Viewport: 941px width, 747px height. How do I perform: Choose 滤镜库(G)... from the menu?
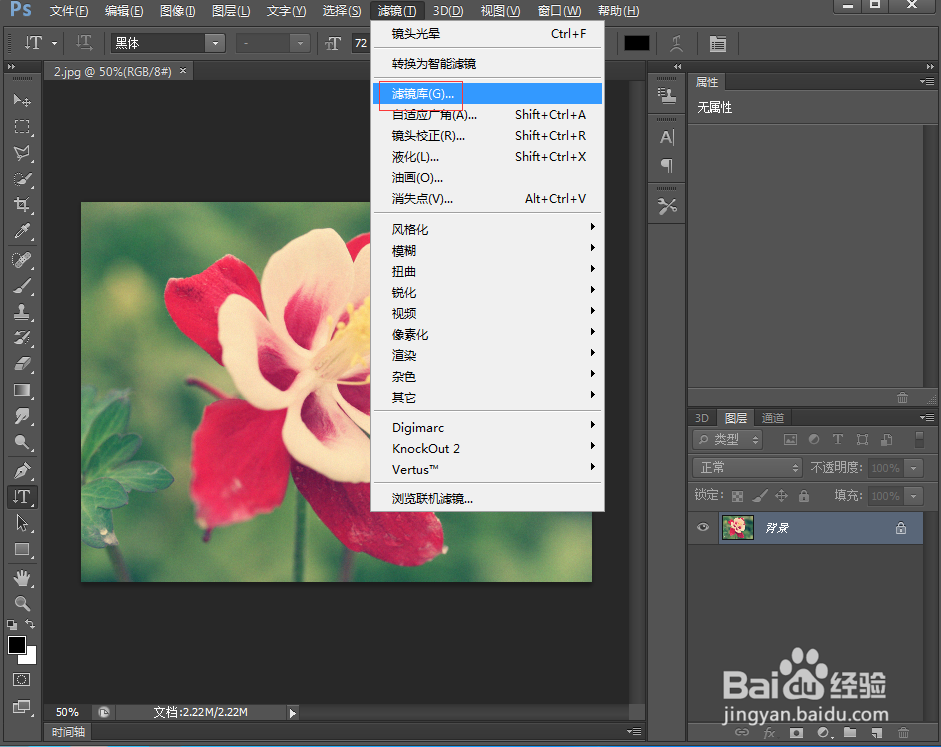[x=487, y=94]
